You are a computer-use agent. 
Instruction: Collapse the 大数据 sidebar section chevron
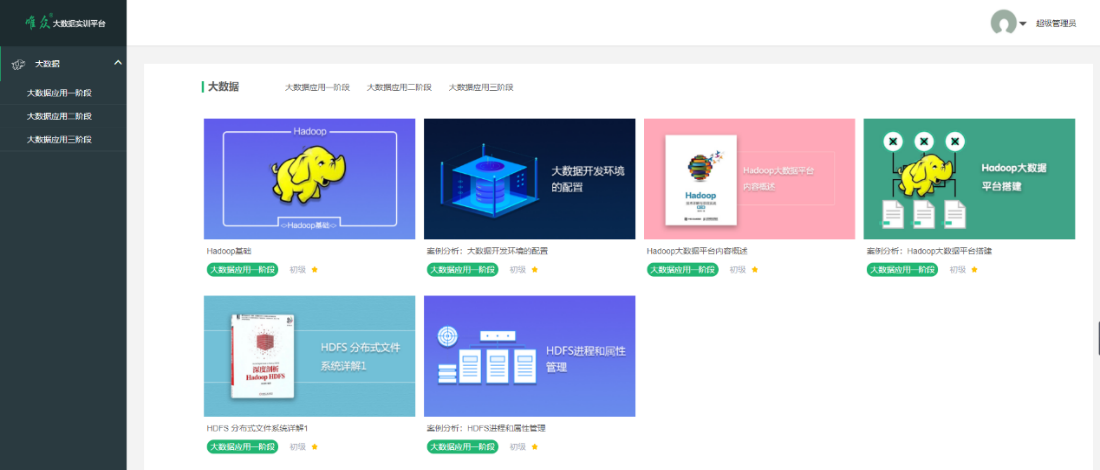118,63
